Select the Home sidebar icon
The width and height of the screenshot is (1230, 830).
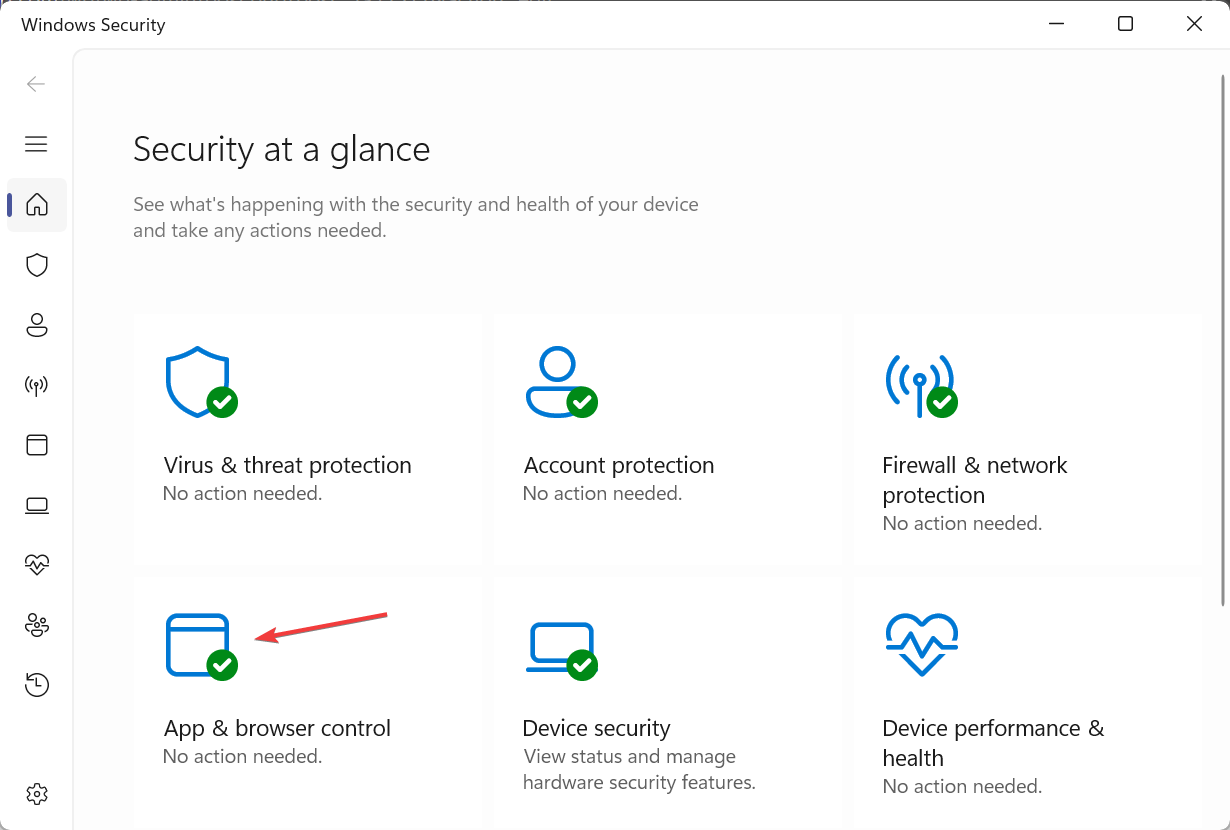37,205
